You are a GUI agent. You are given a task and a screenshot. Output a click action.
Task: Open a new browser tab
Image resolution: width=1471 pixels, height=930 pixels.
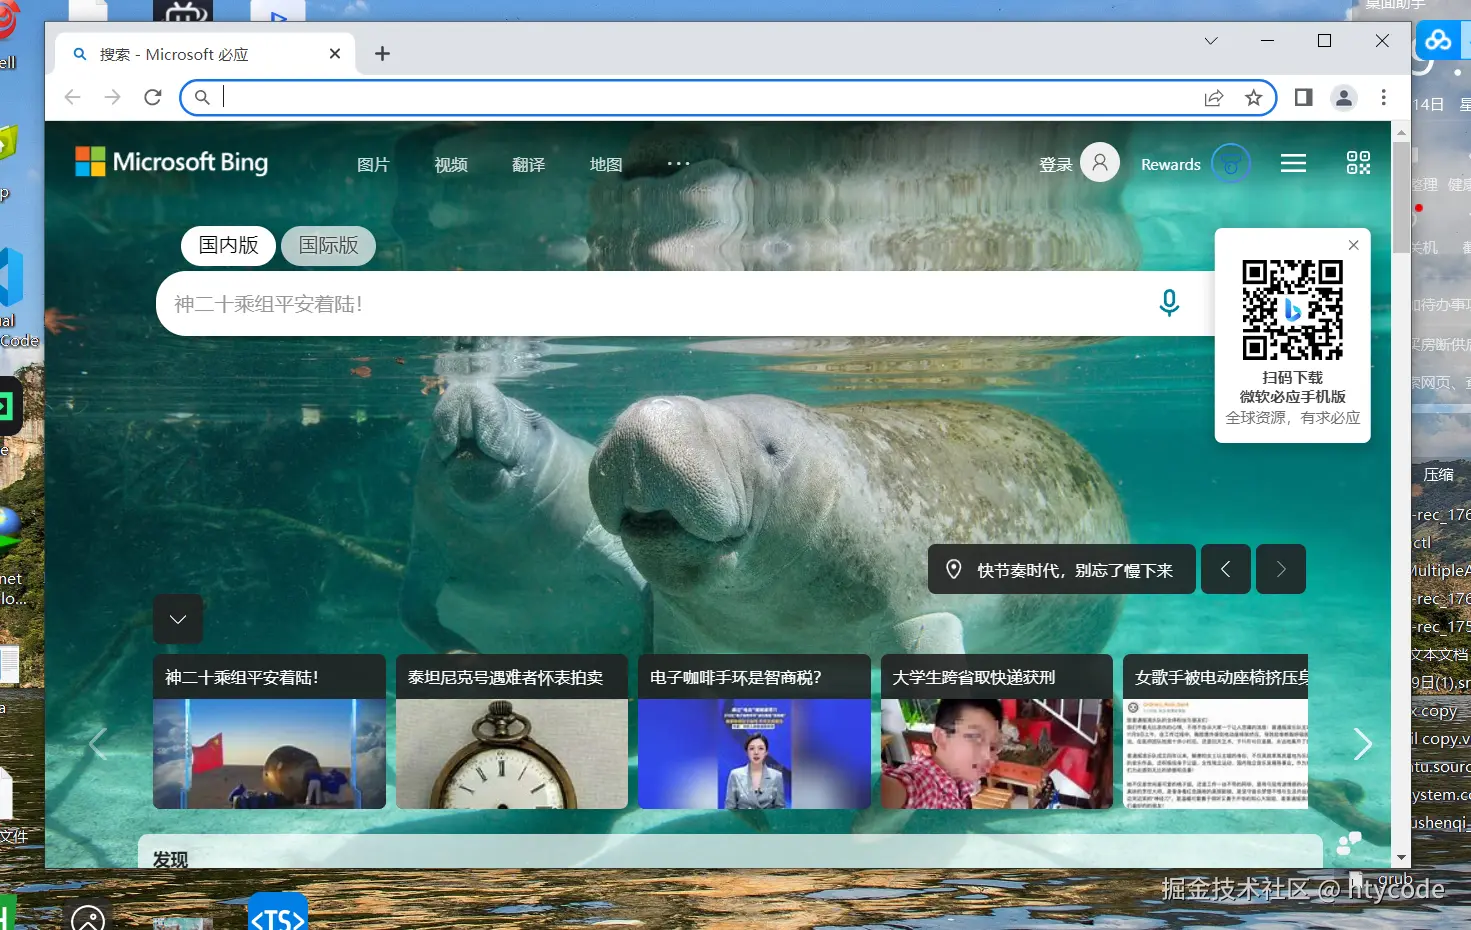(382, 53)
